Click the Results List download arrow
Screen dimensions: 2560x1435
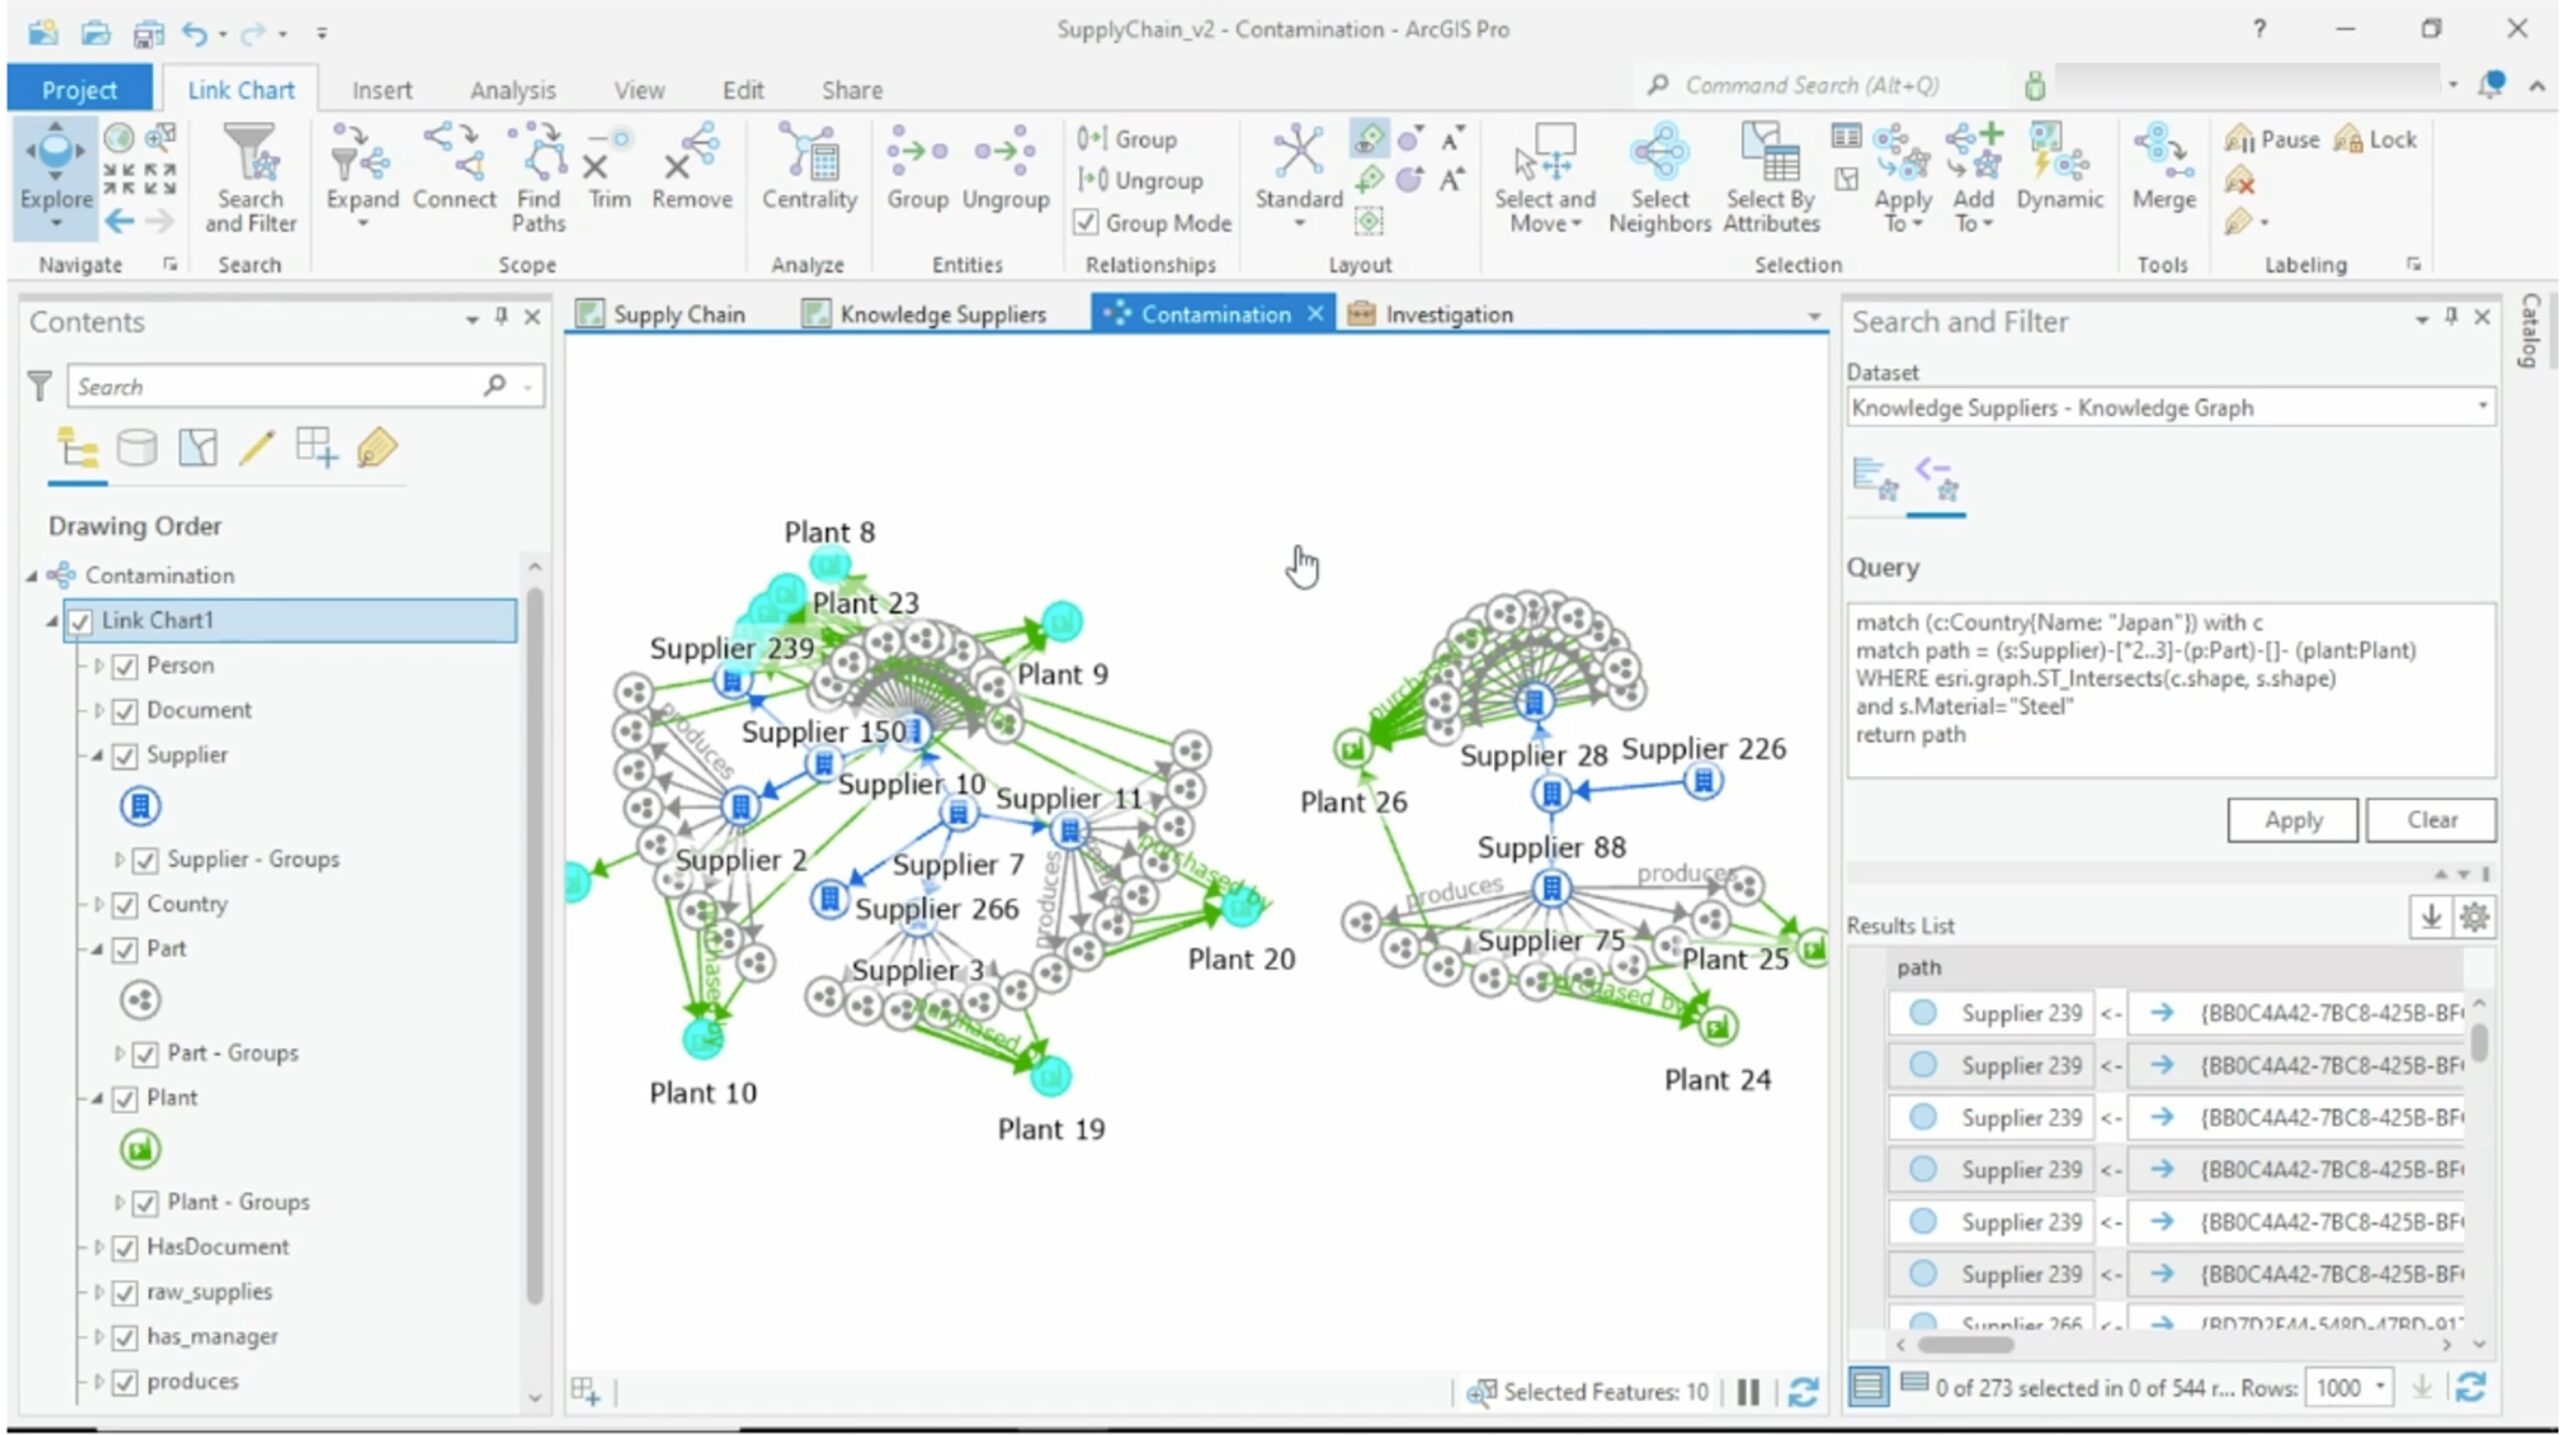2430,916
